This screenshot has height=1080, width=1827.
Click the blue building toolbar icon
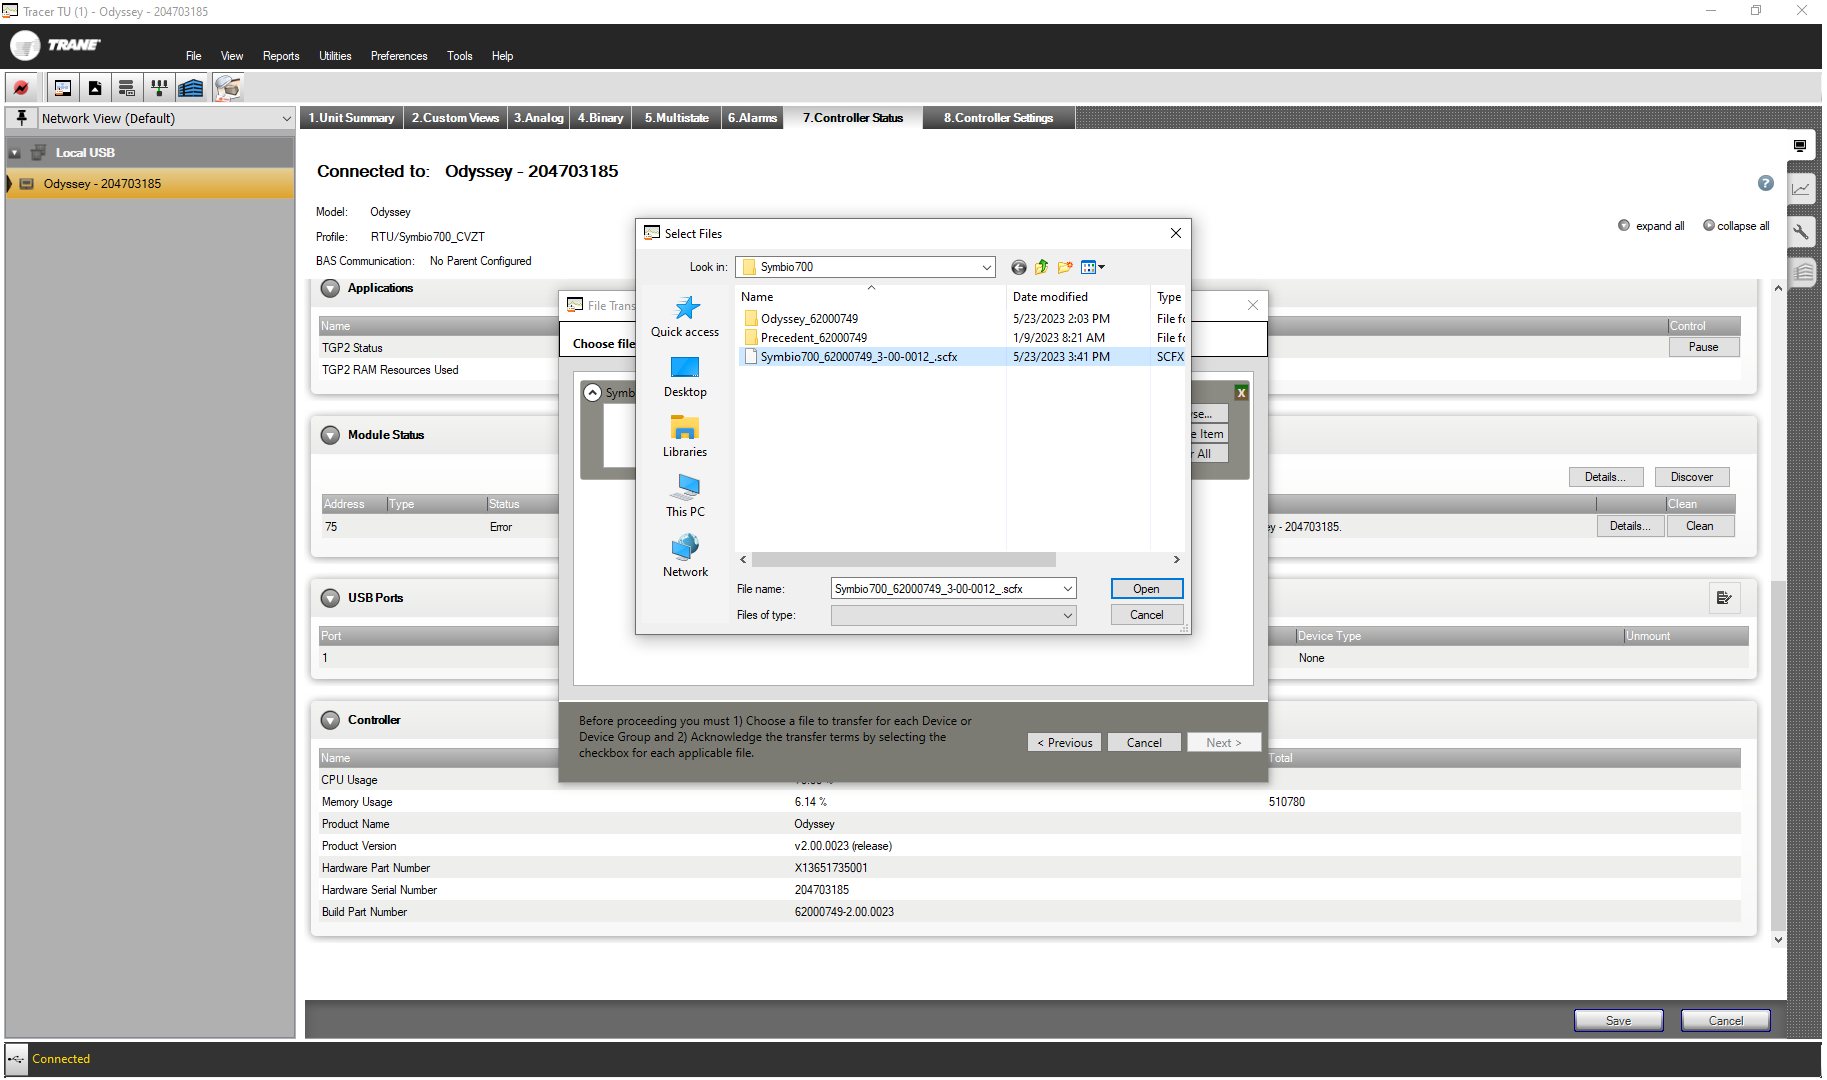(191, 88)
